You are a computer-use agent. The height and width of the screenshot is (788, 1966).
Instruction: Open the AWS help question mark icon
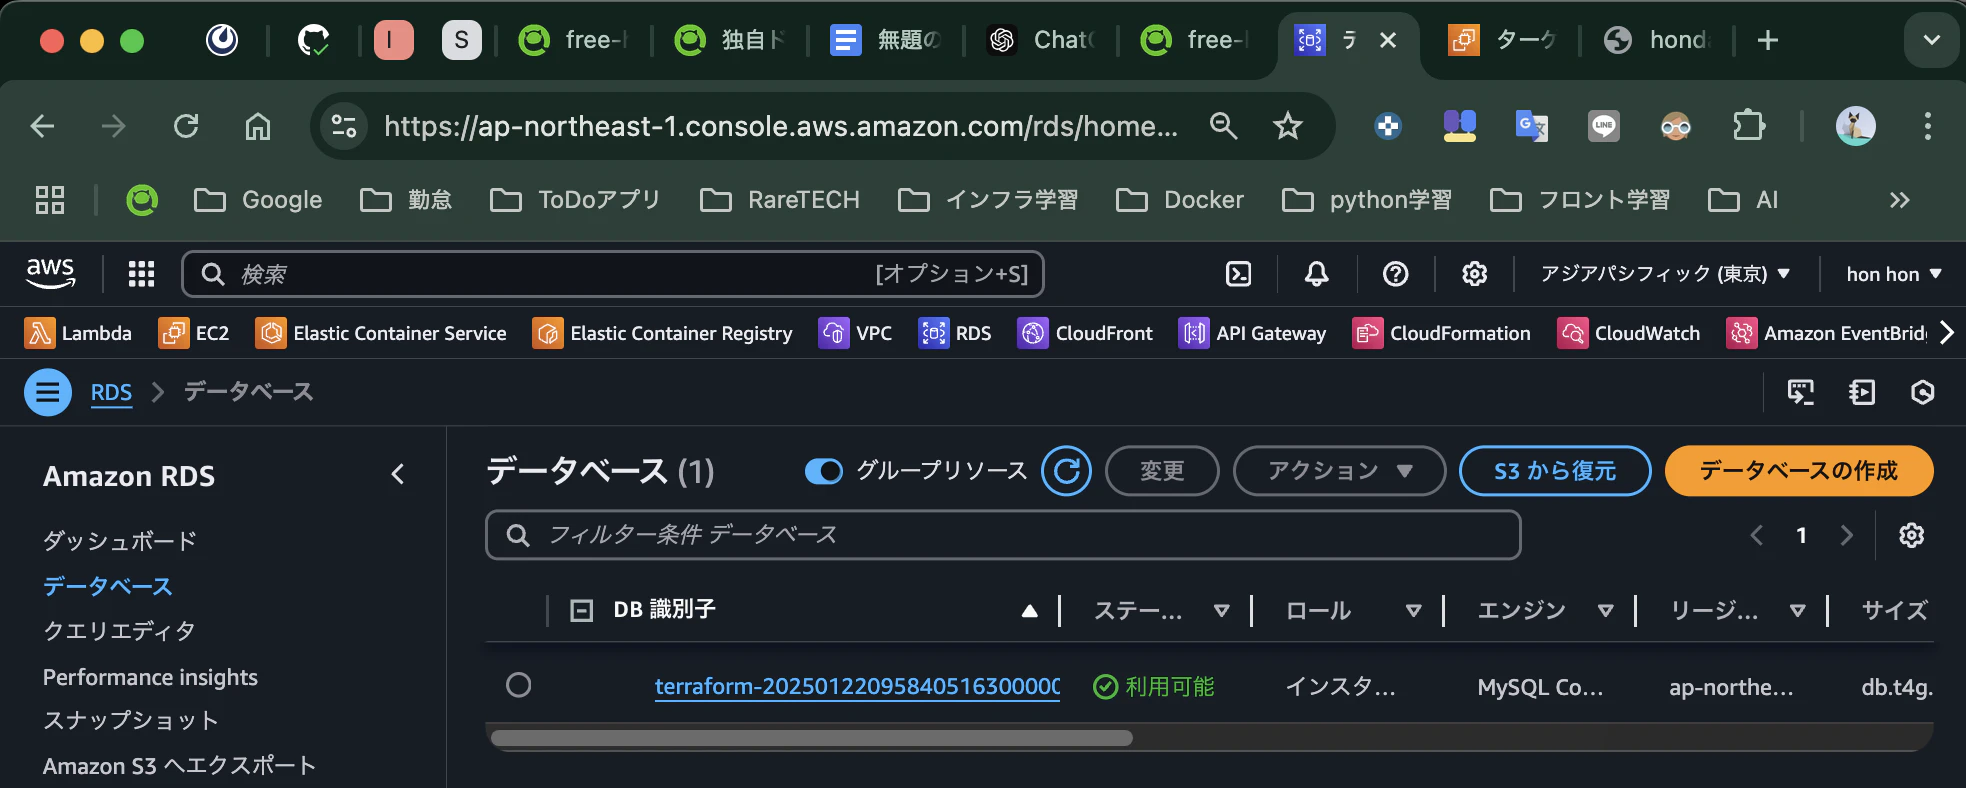pos(1395,274)
